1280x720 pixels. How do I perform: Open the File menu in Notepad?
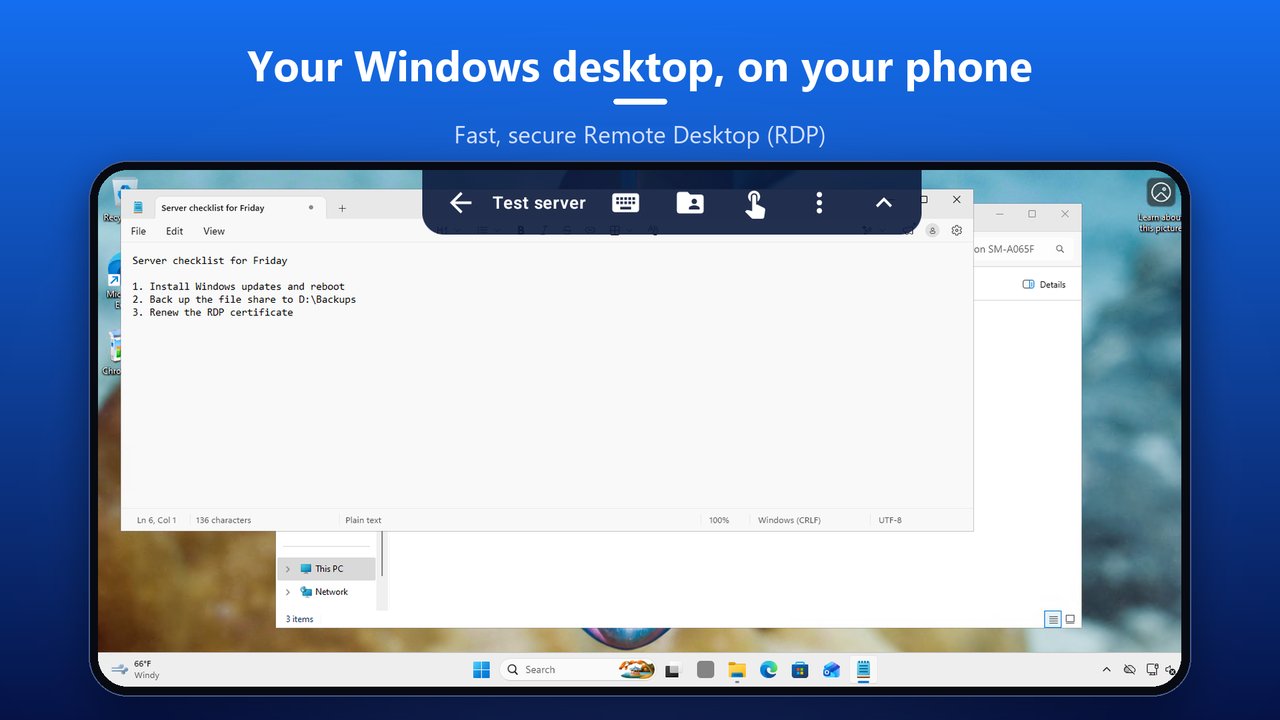point(139,231)
